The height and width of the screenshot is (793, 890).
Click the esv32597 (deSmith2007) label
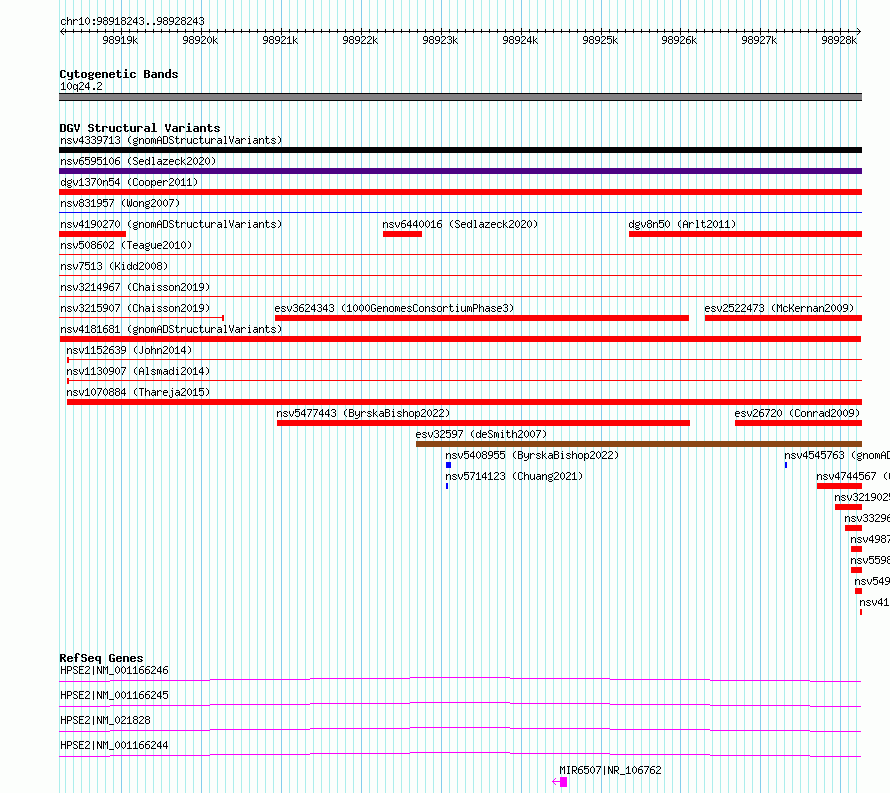pos(481,434)
